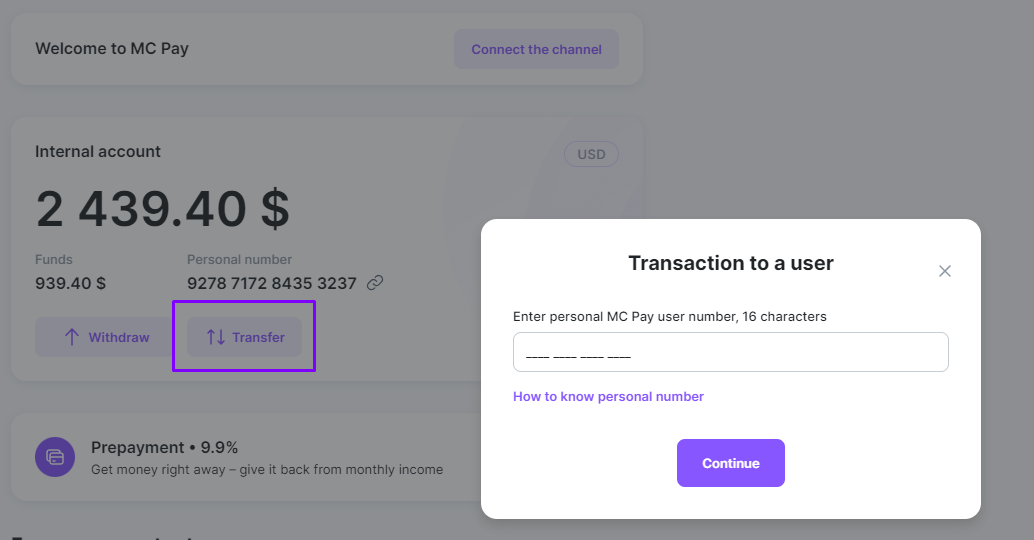The width and height of the screenshot is (1034, 540).
Task: Click the Transfer button
Action: click(x=244, y=337)
